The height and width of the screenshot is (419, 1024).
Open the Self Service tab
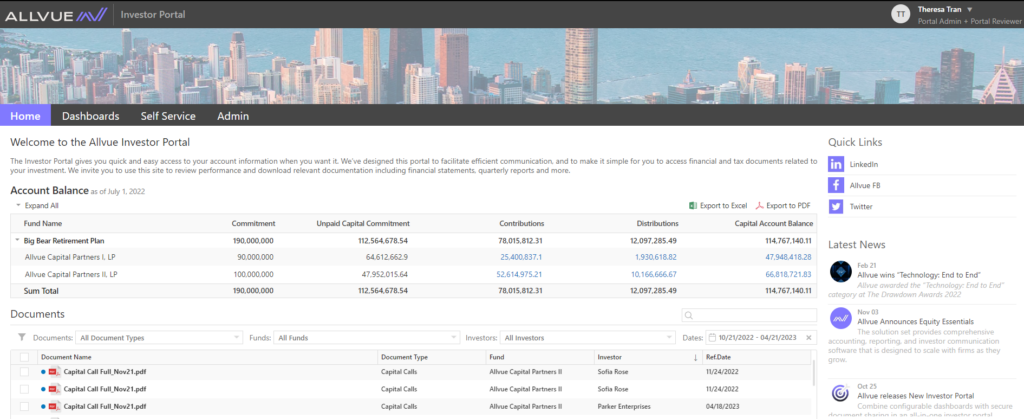[x=168, y=116]
